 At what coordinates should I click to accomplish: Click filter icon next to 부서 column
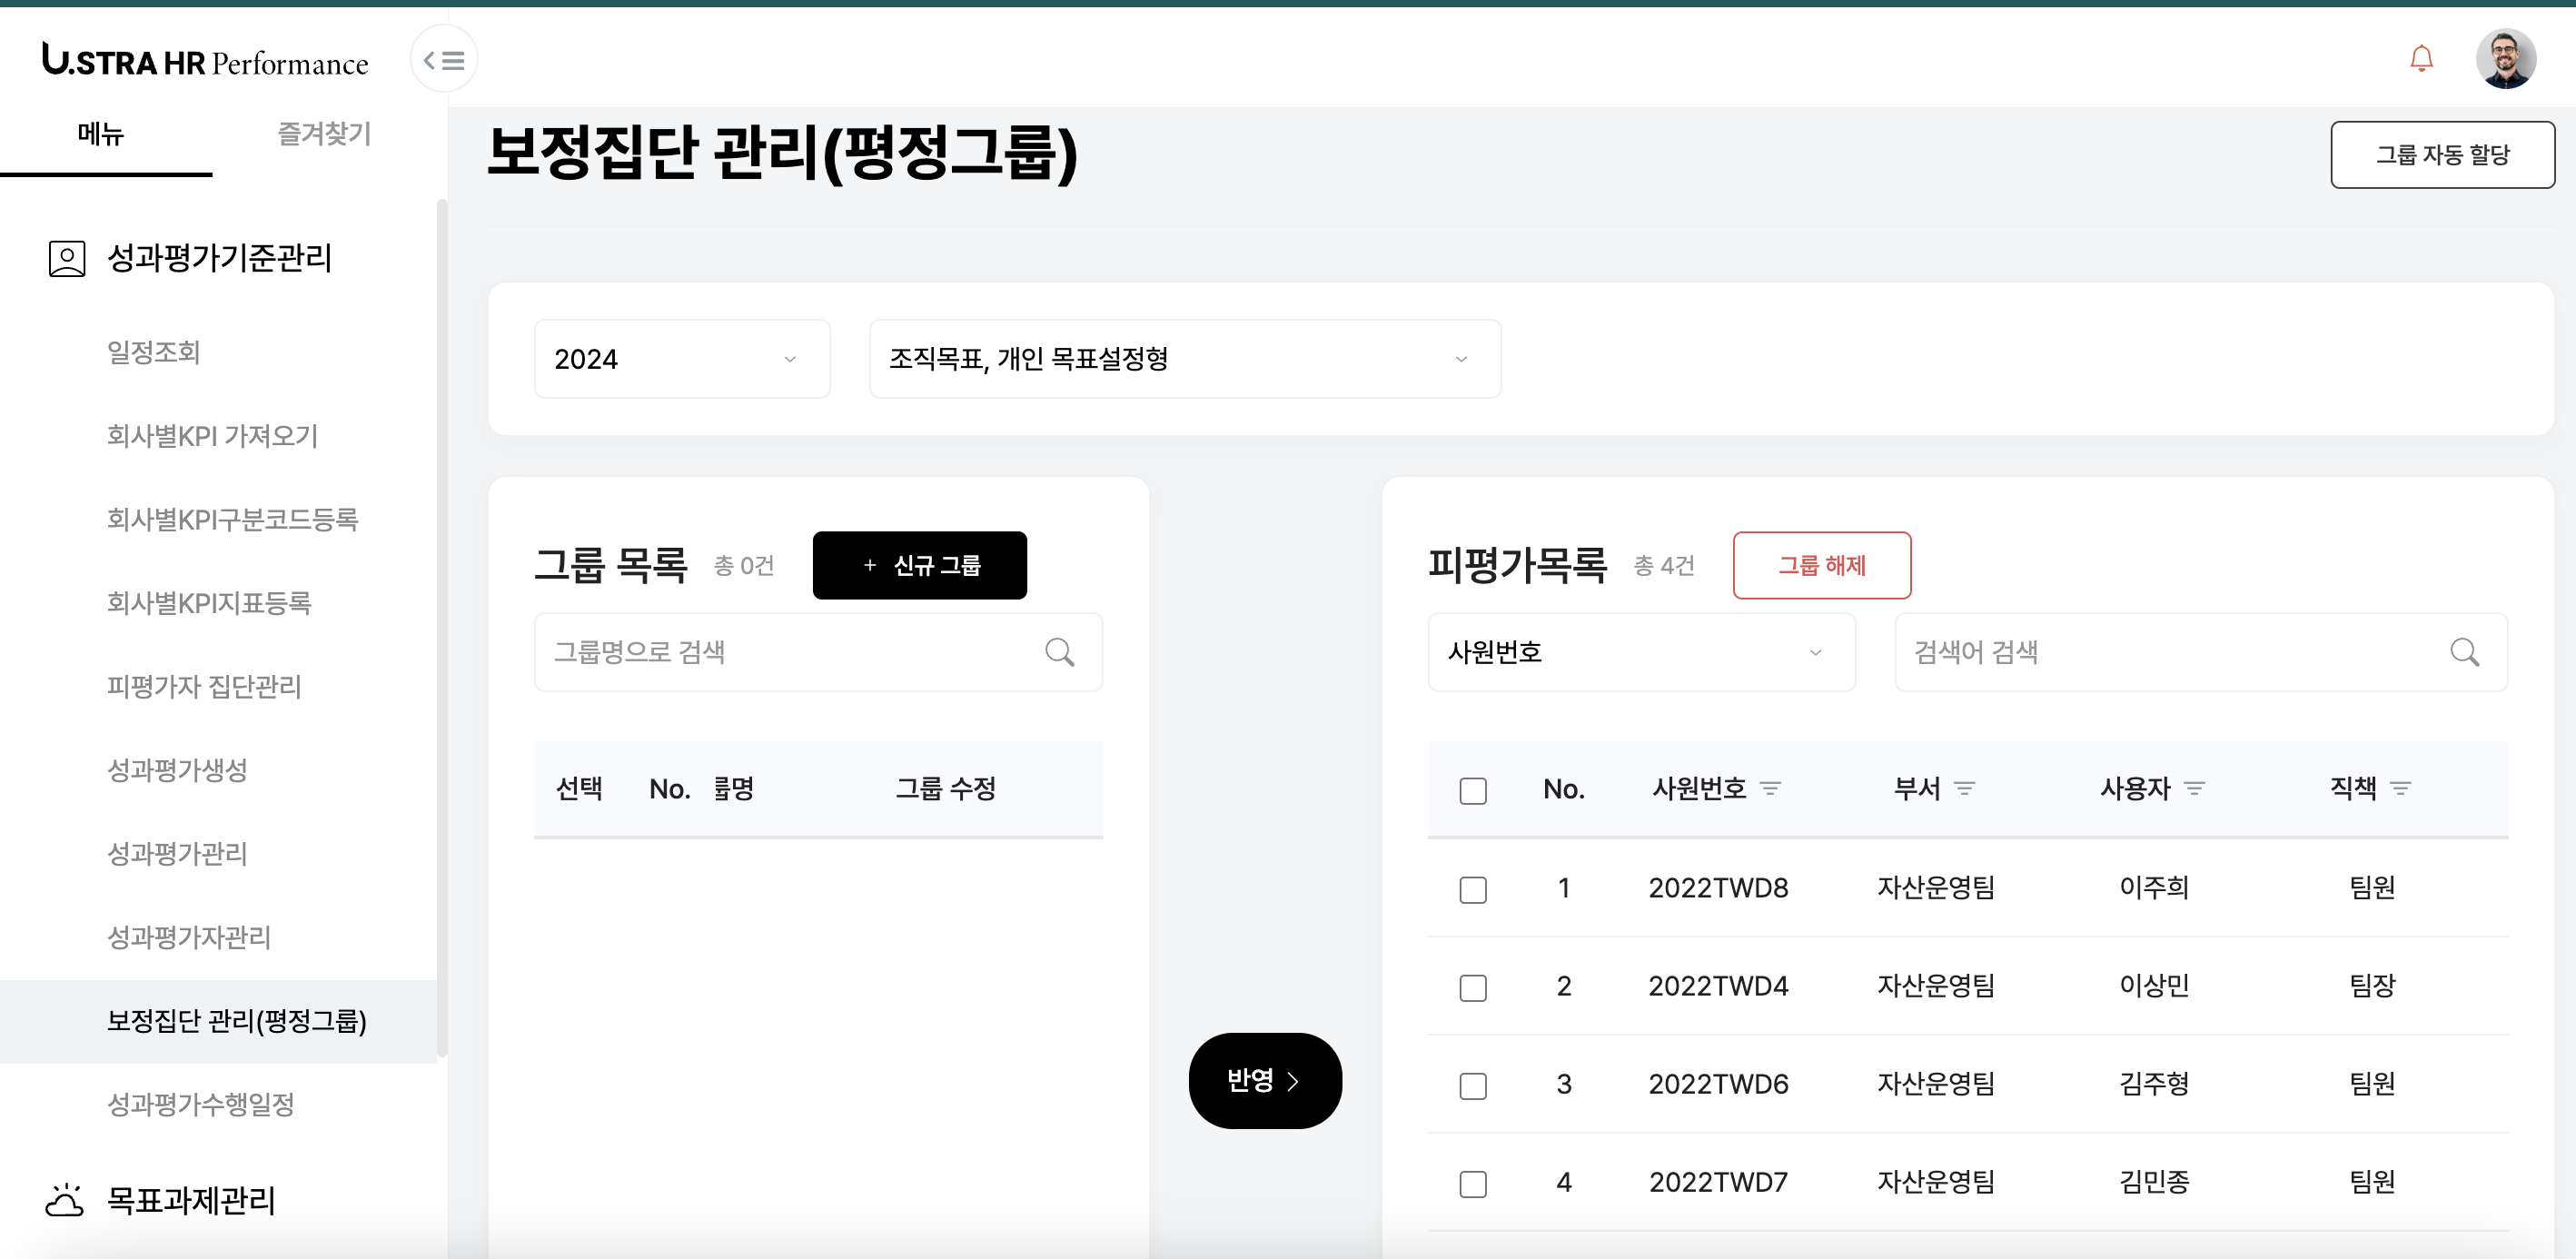[1964, 789]
